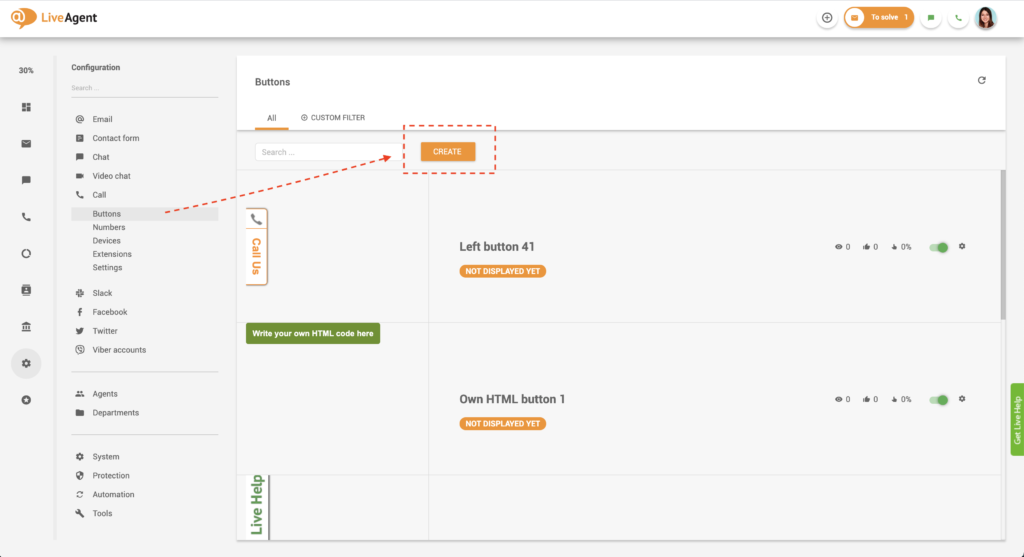The height and width of the screenshot is (557, 1024).
Task: Open settings gear for Own HTML button 1
Action: click(962, 399)
